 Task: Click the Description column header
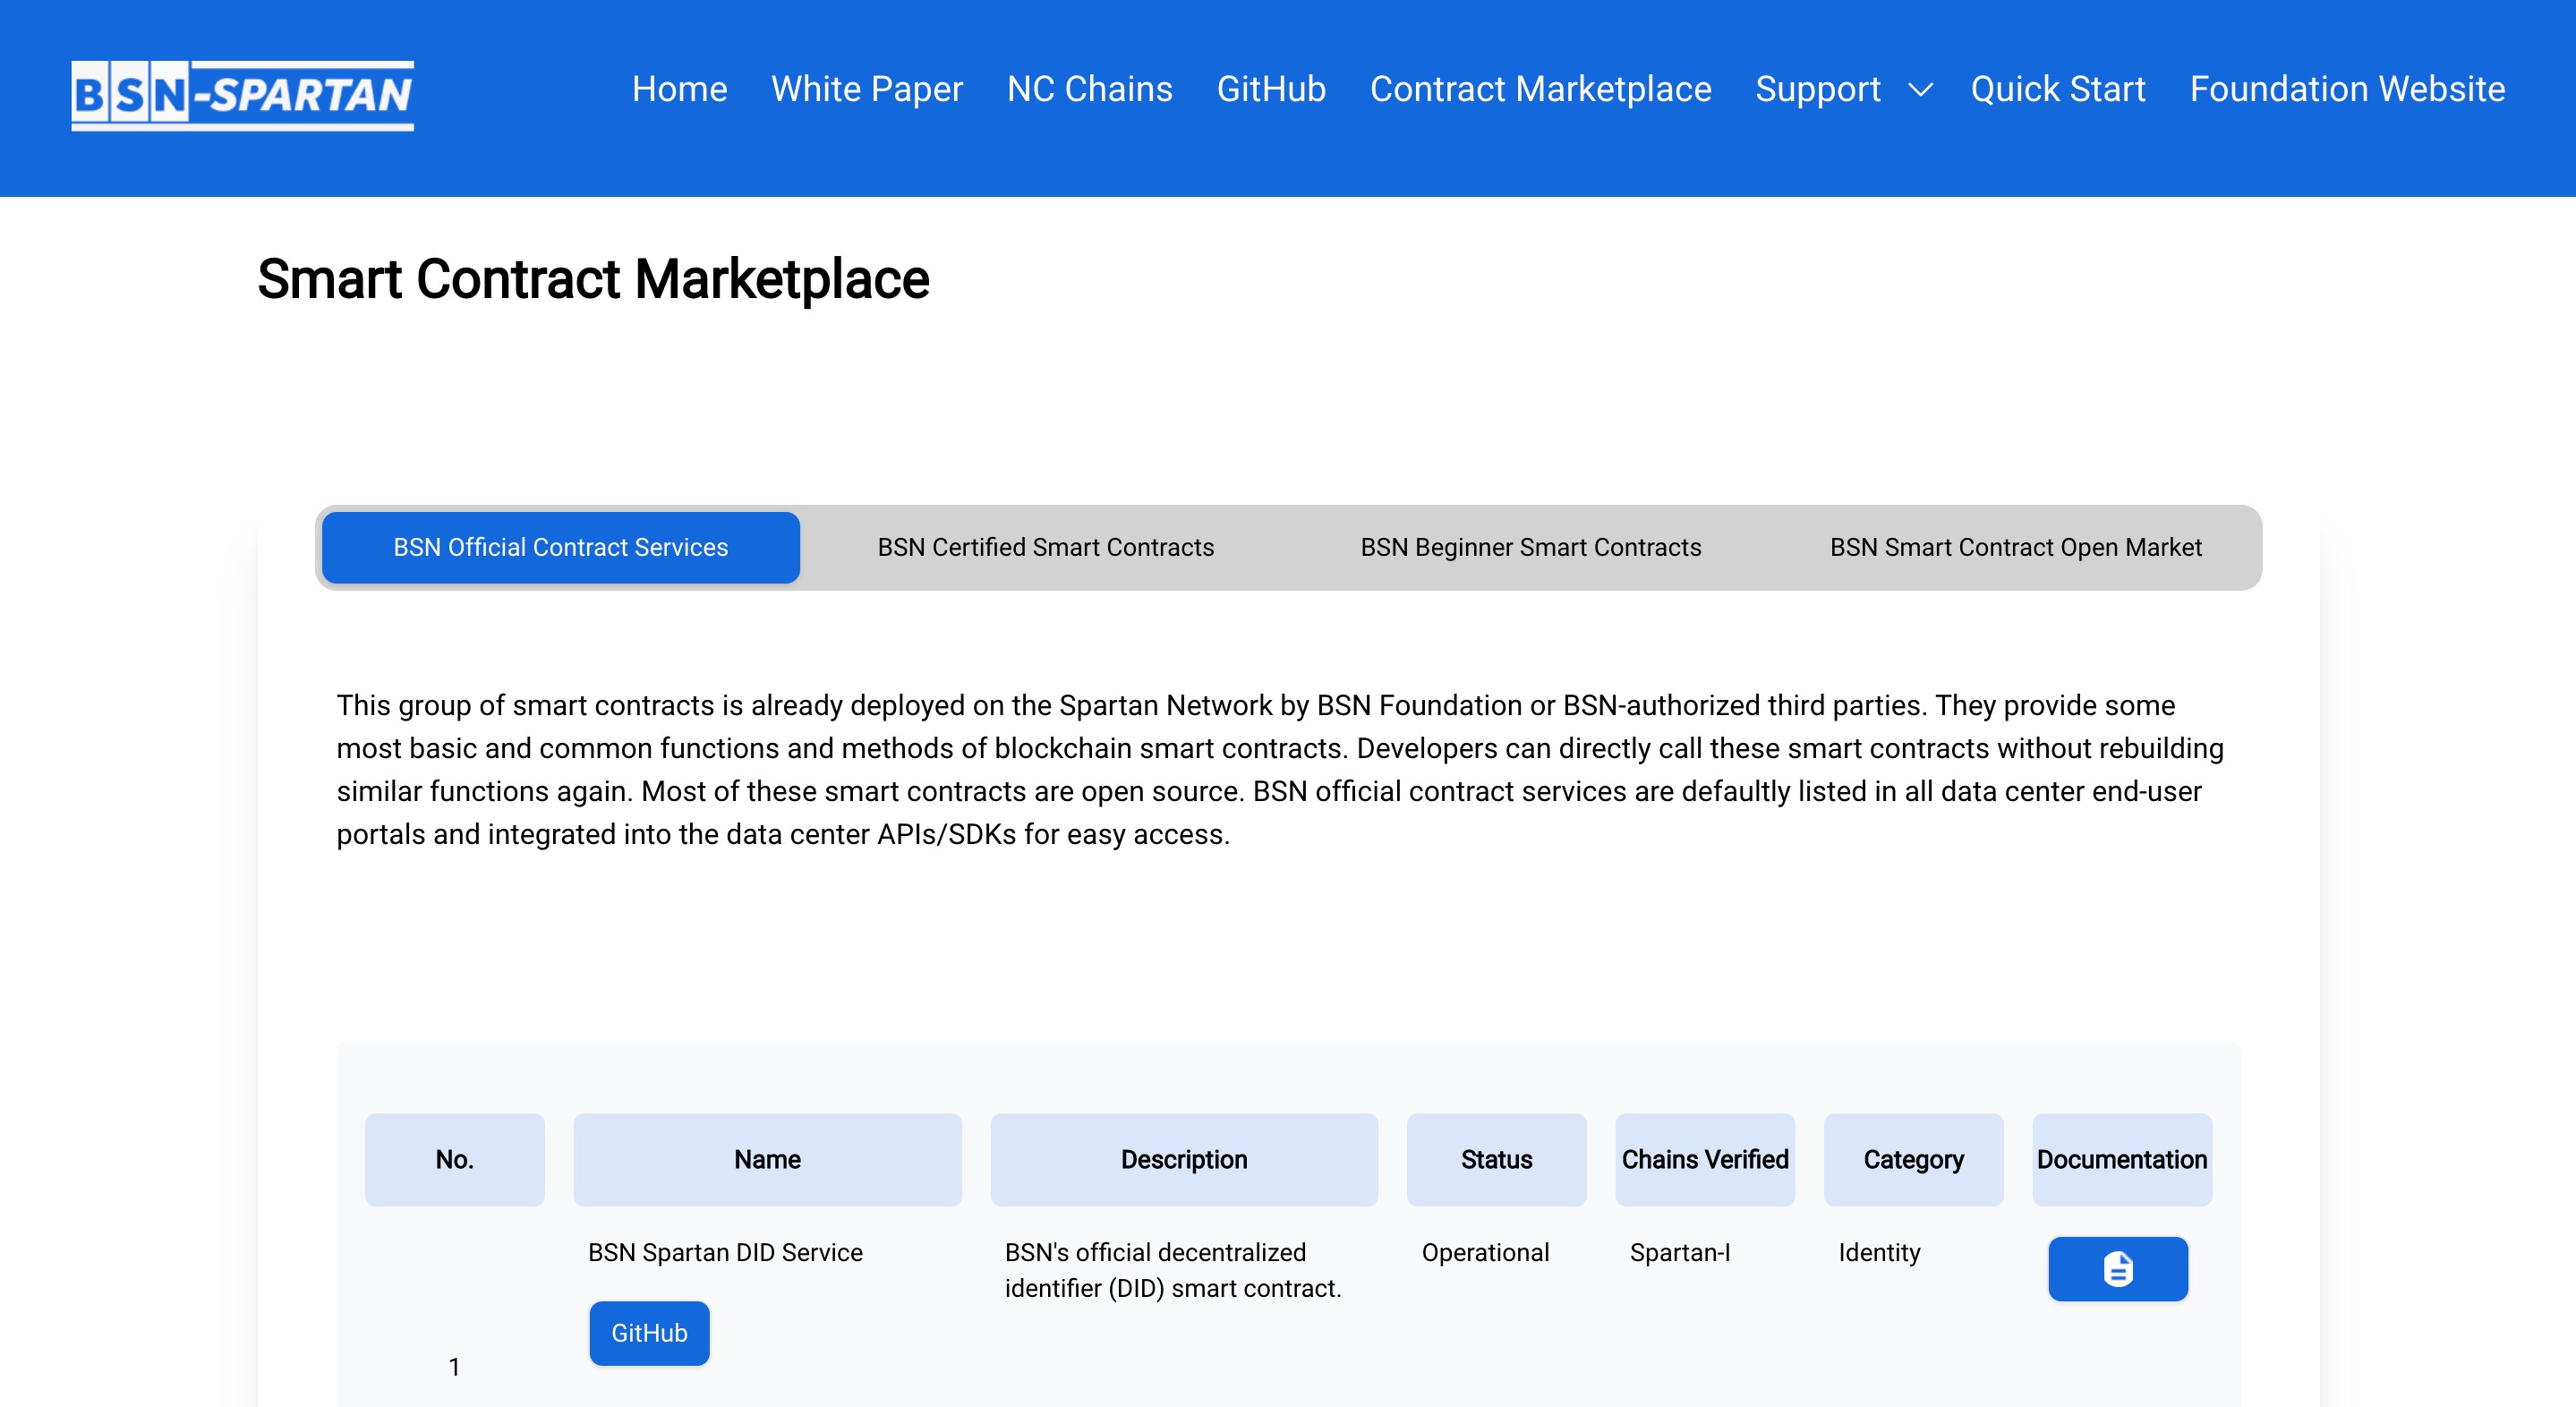point(1183,1159)
